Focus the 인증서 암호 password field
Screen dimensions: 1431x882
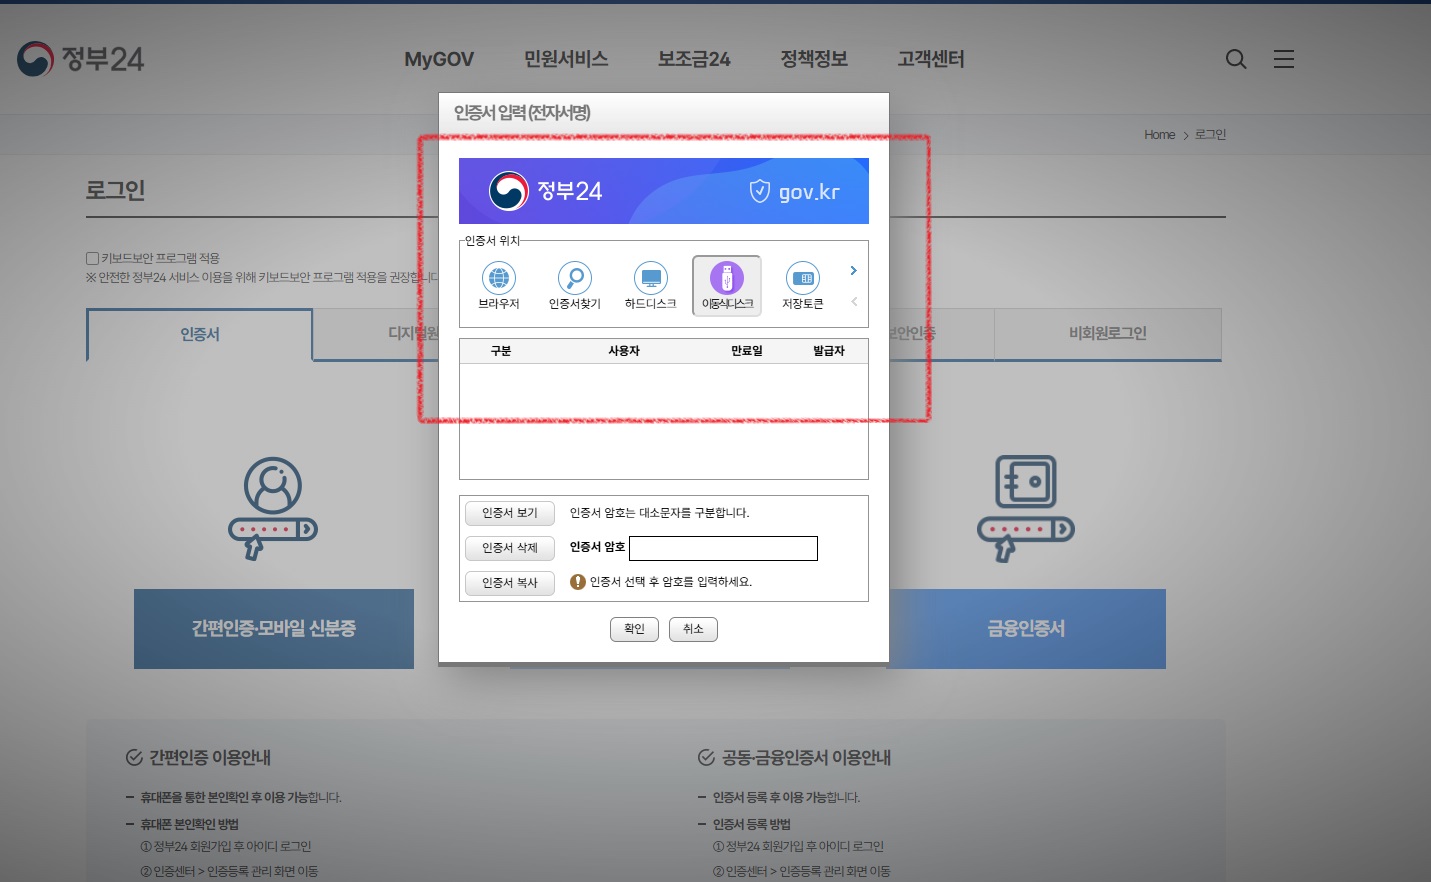coord(723,548)
